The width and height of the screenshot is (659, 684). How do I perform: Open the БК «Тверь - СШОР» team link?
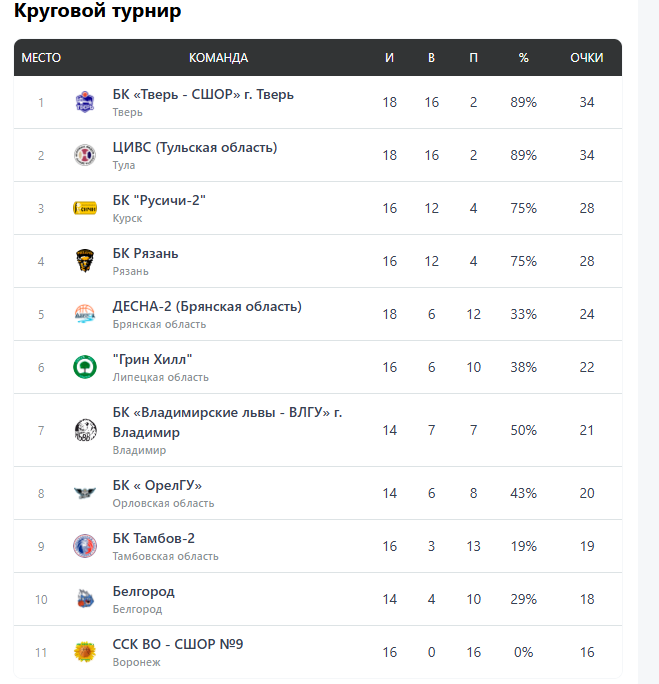(203, 95)
